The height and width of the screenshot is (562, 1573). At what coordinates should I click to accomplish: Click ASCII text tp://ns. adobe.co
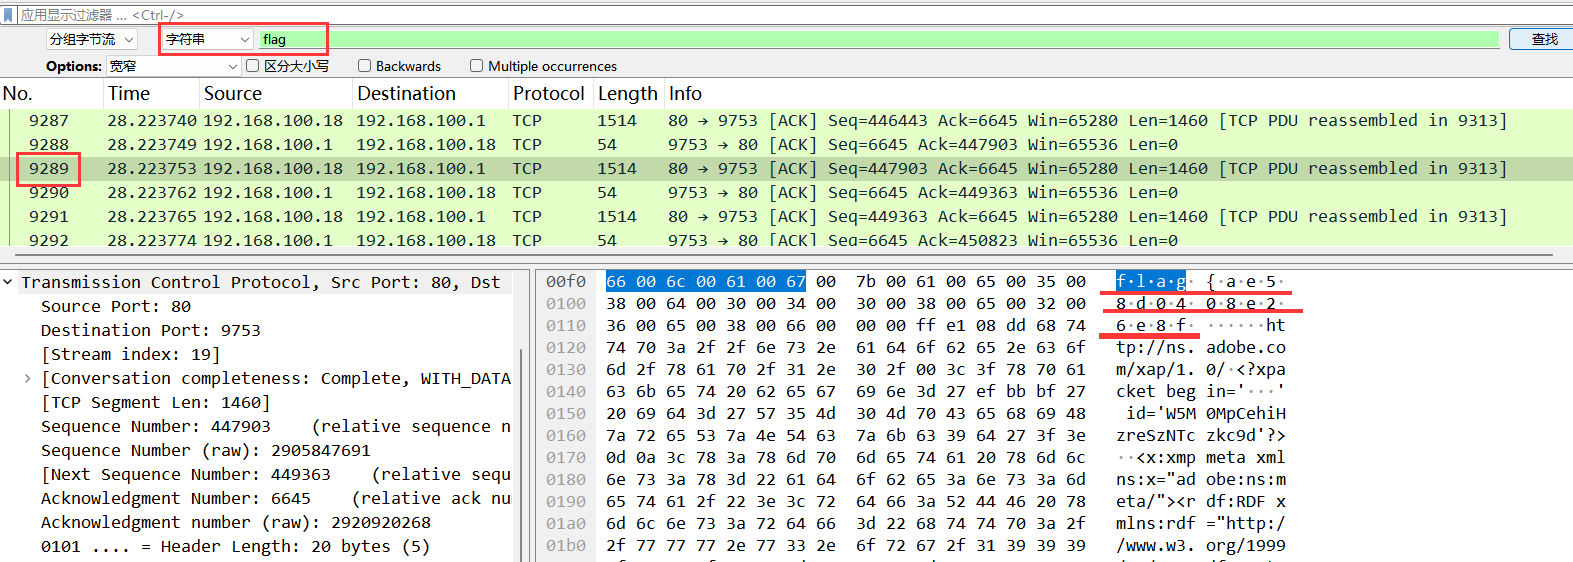pos(1201,348)
